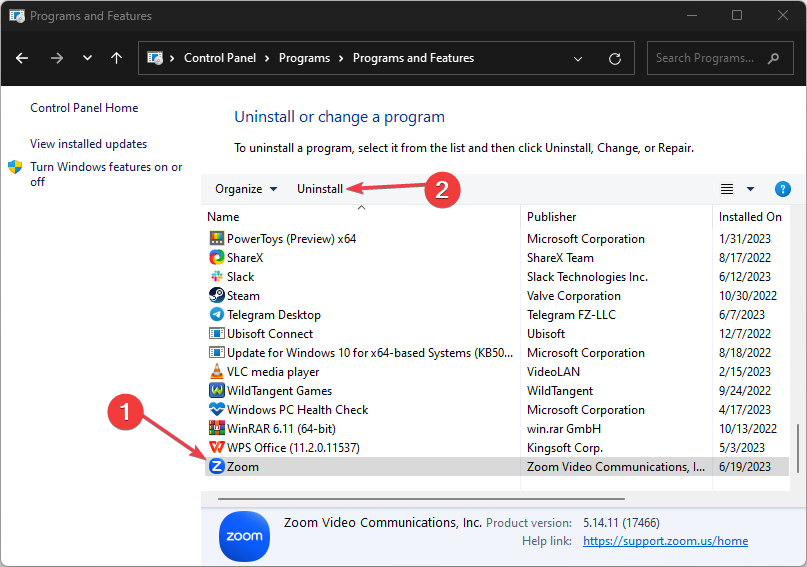
Task: Select Slack program name in the list
Action: (240, 277)
